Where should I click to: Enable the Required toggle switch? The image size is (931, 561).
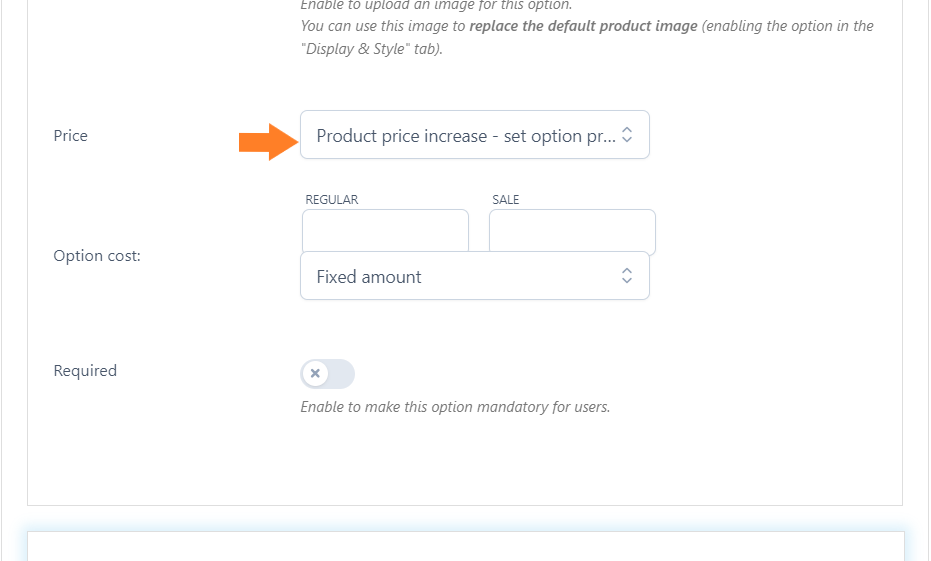(327, 373)
